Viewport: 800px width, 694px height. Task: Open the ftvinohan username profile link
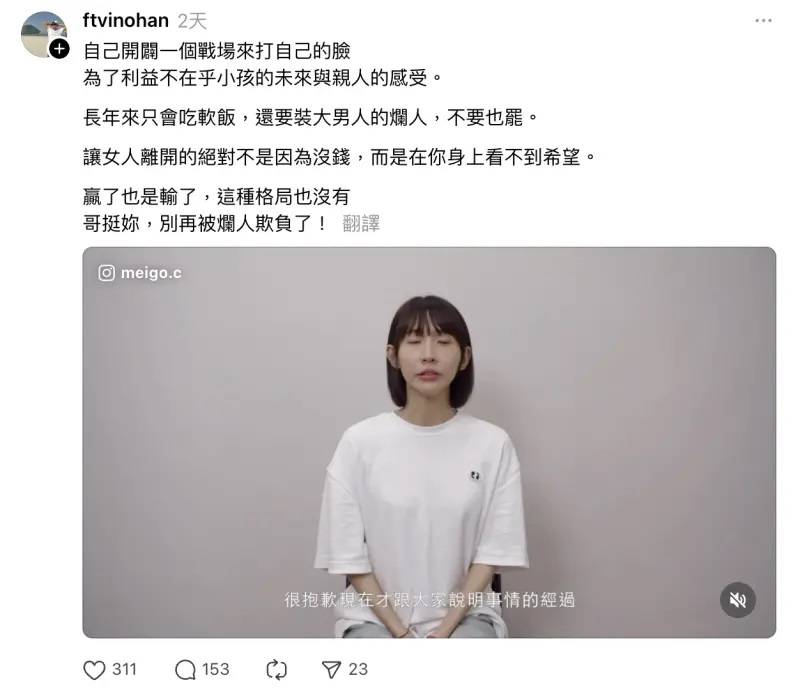(126, 21)
